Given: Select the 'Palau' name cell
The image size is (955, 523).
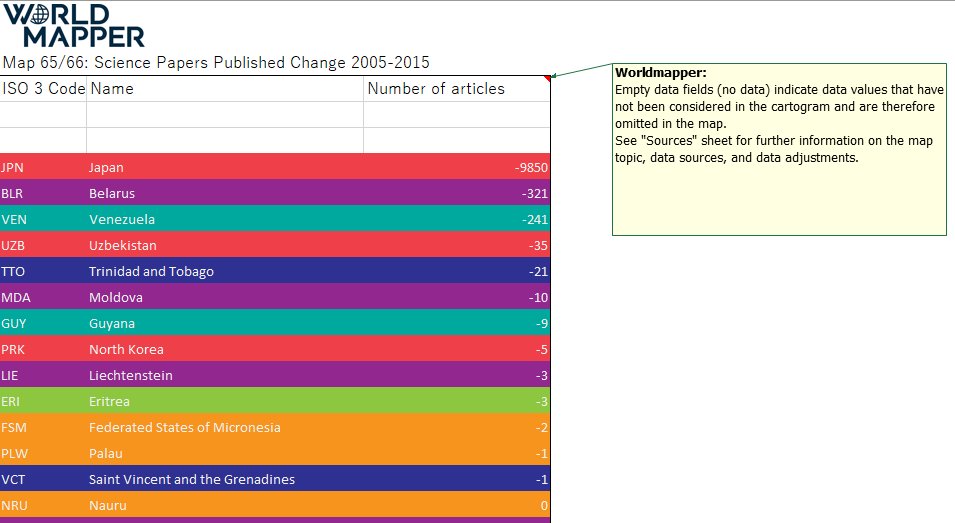Looking at the screenshot, I should [x=225, y=453].
